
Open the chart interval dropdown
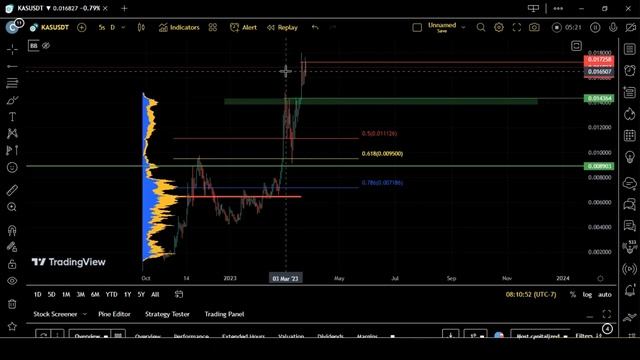(x=123, y=27)
